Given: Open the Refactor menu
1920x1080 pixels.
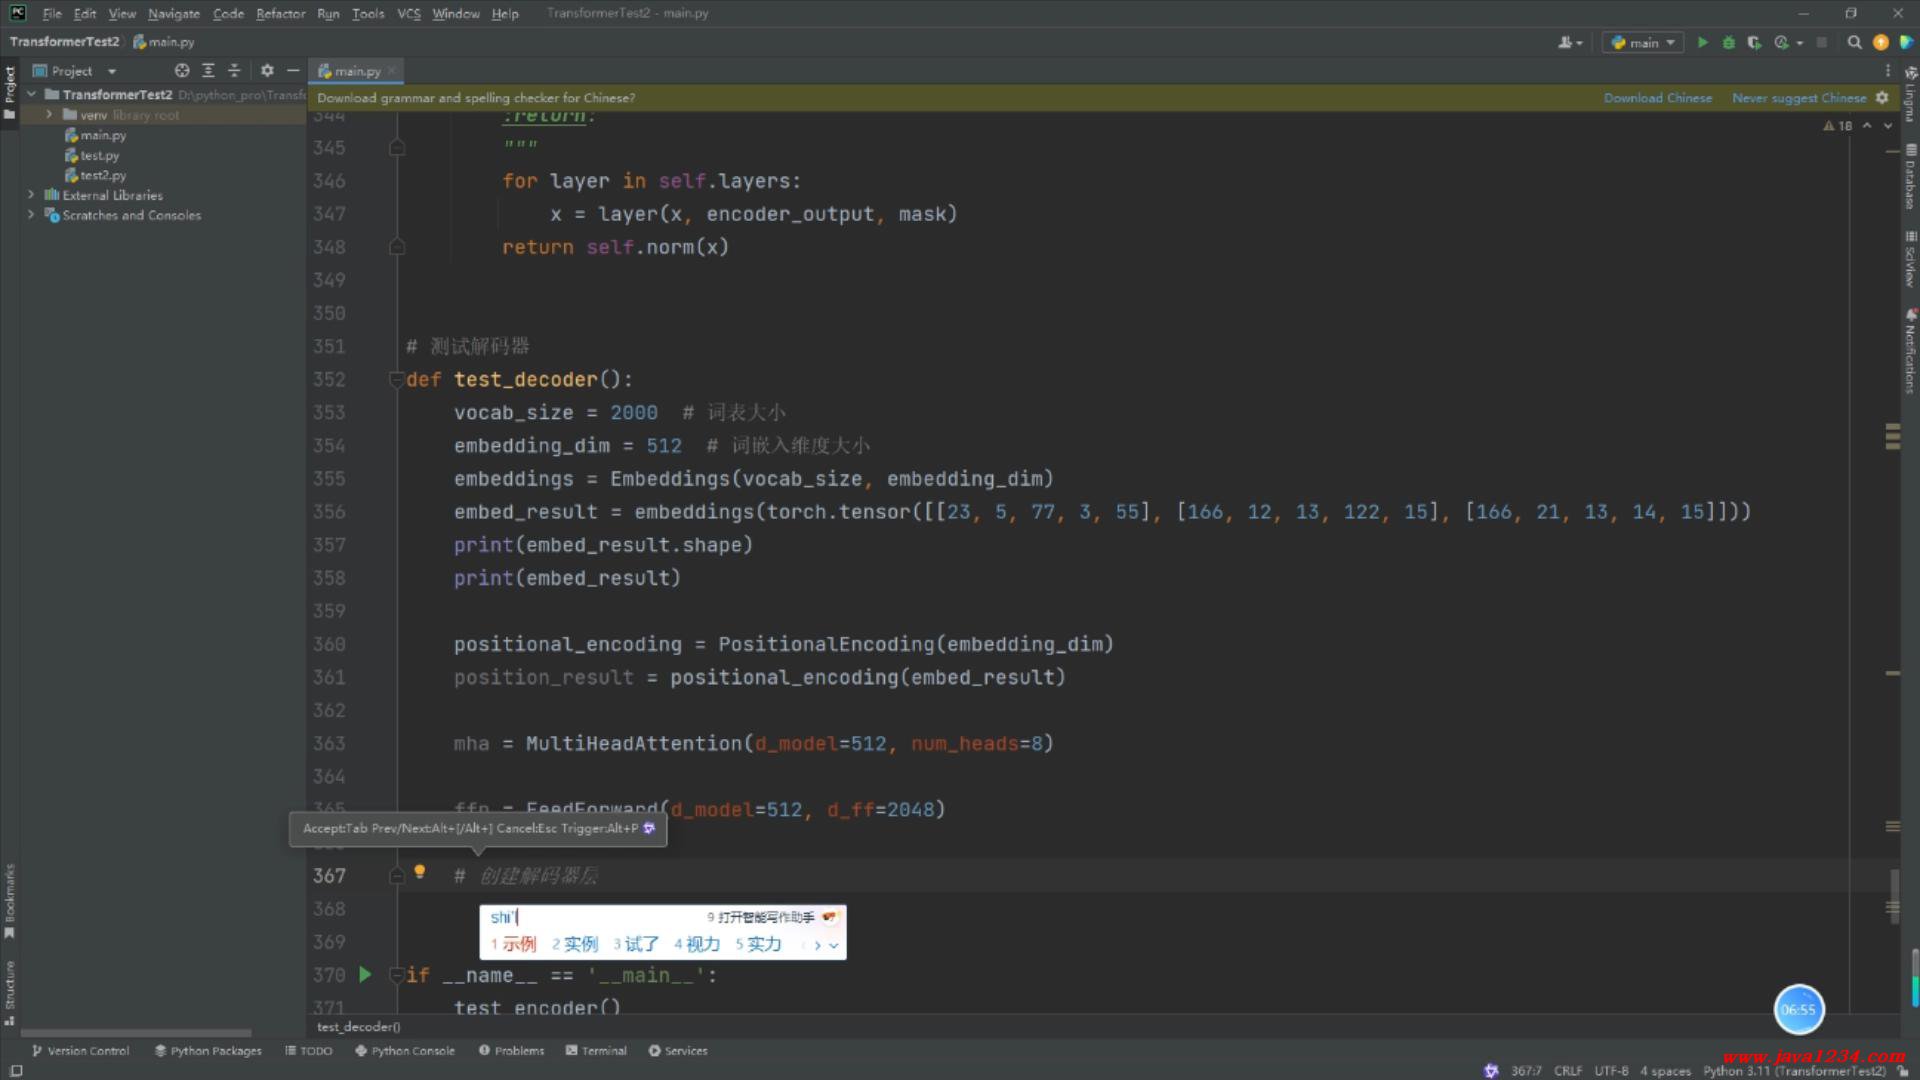Looking at the screenshot, I should pos(280,14).
